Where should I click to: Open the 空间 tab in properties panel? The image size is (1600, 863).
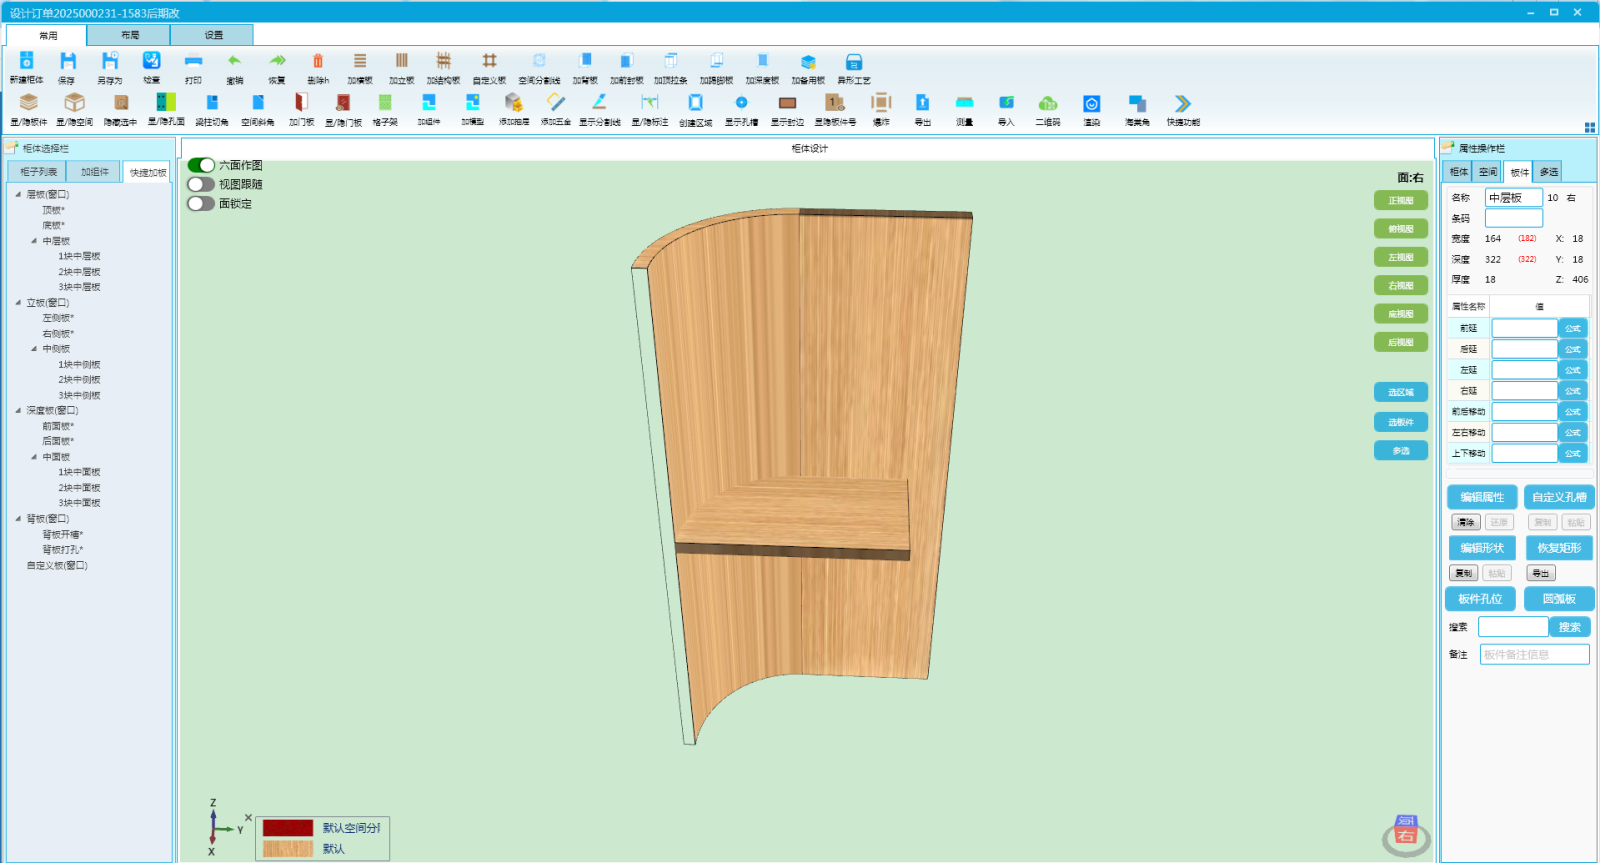point(1488,172)
